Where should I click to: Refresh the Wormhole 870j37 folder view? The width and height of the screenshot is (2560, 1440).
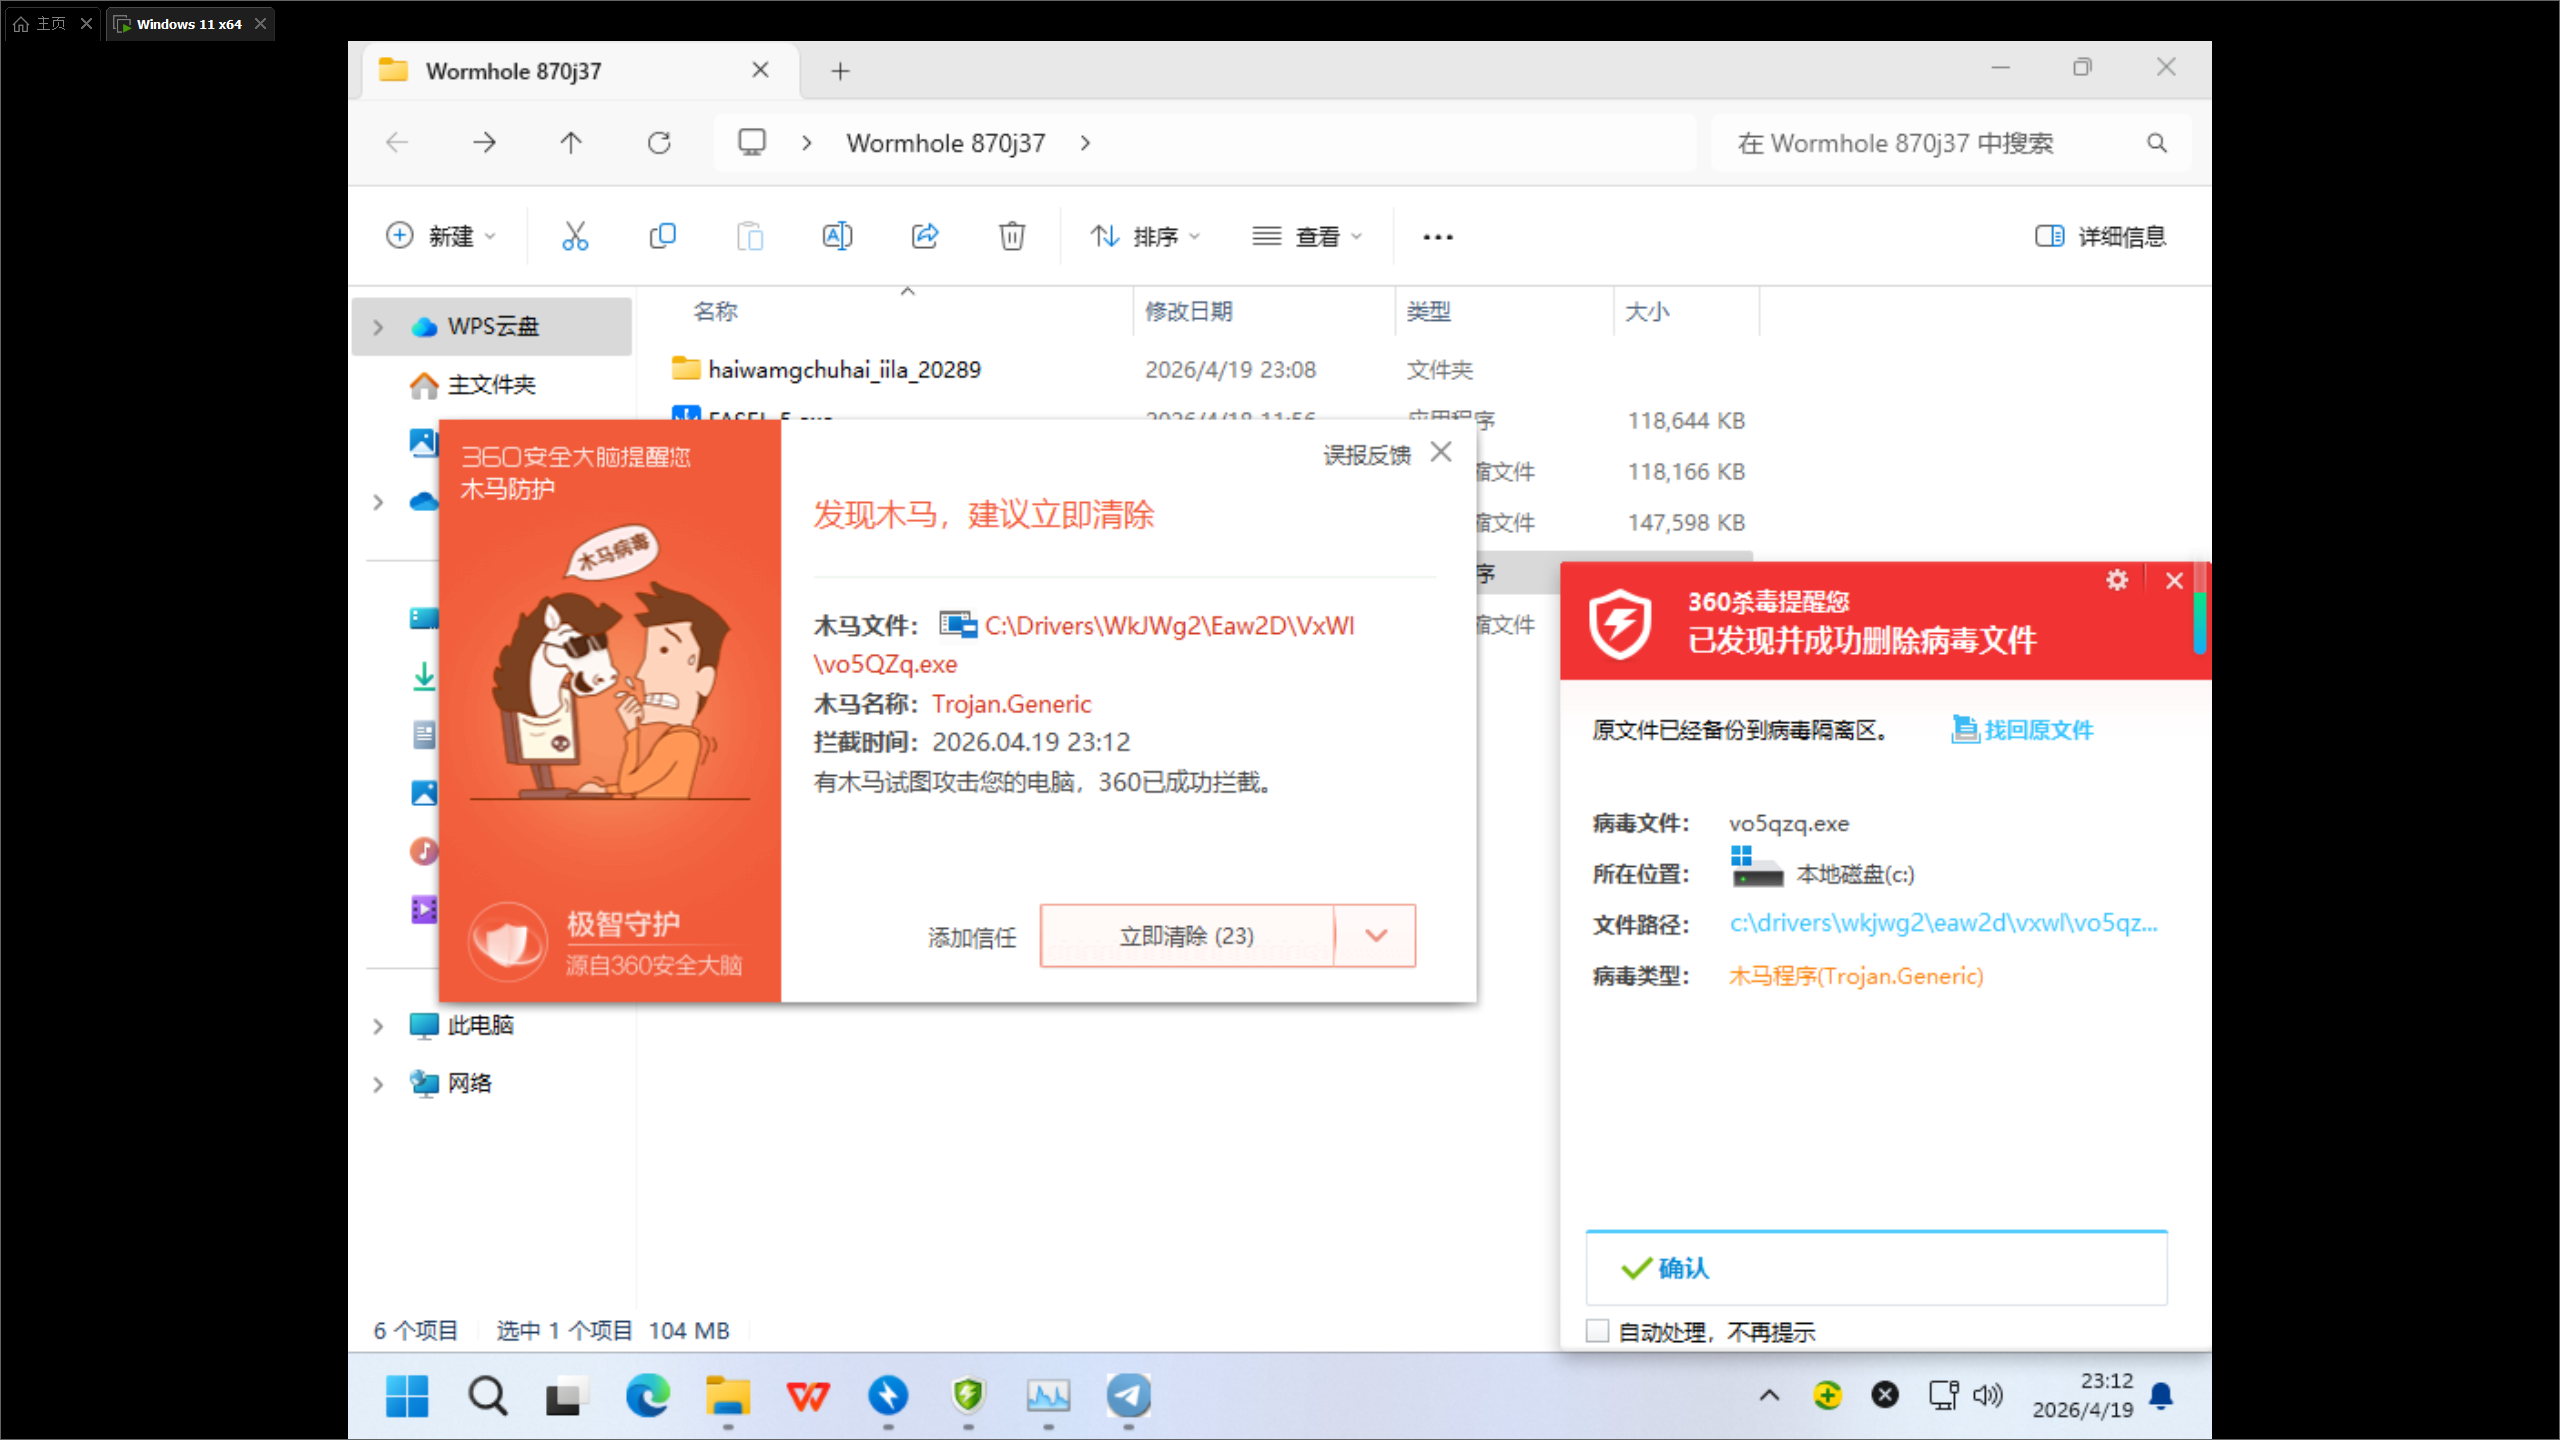[659, 143]
